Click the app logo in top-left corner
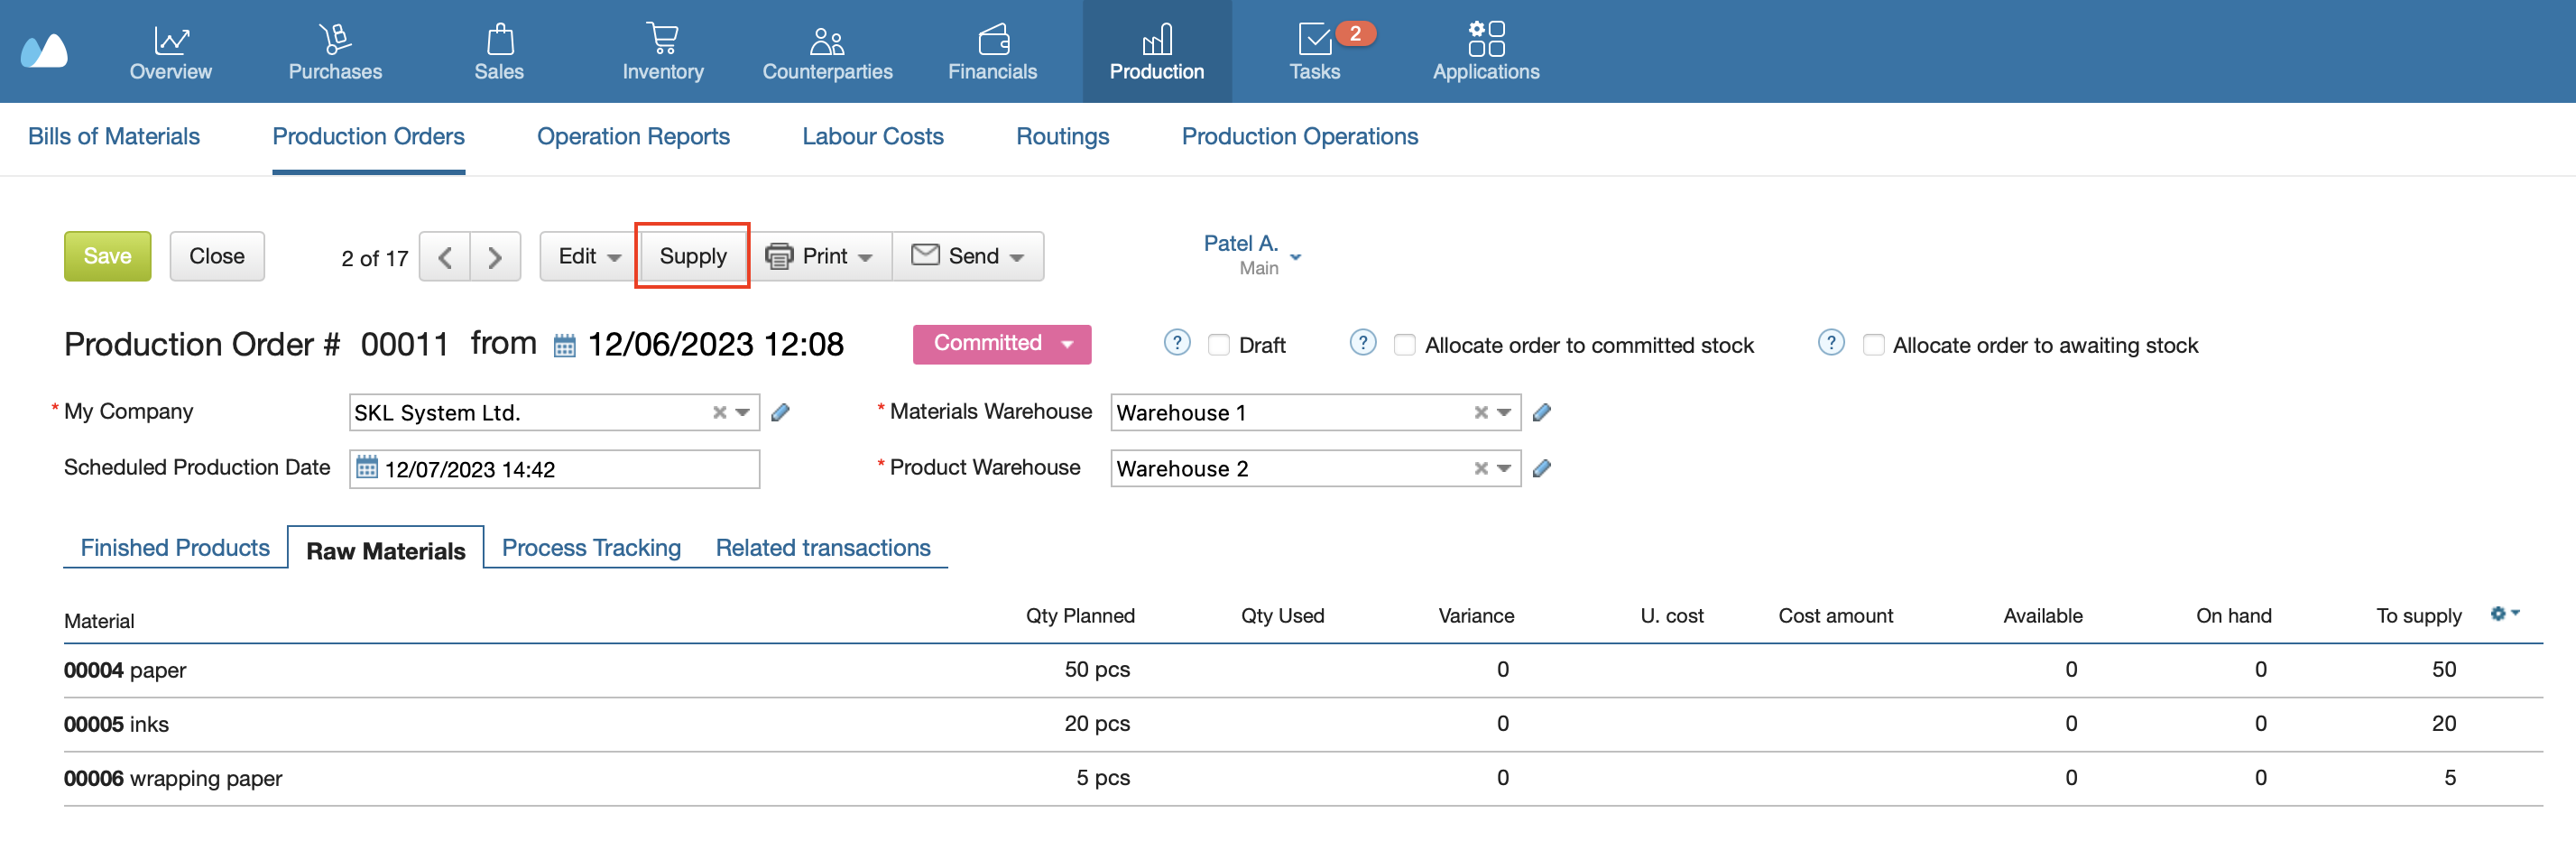 point(45,50)
